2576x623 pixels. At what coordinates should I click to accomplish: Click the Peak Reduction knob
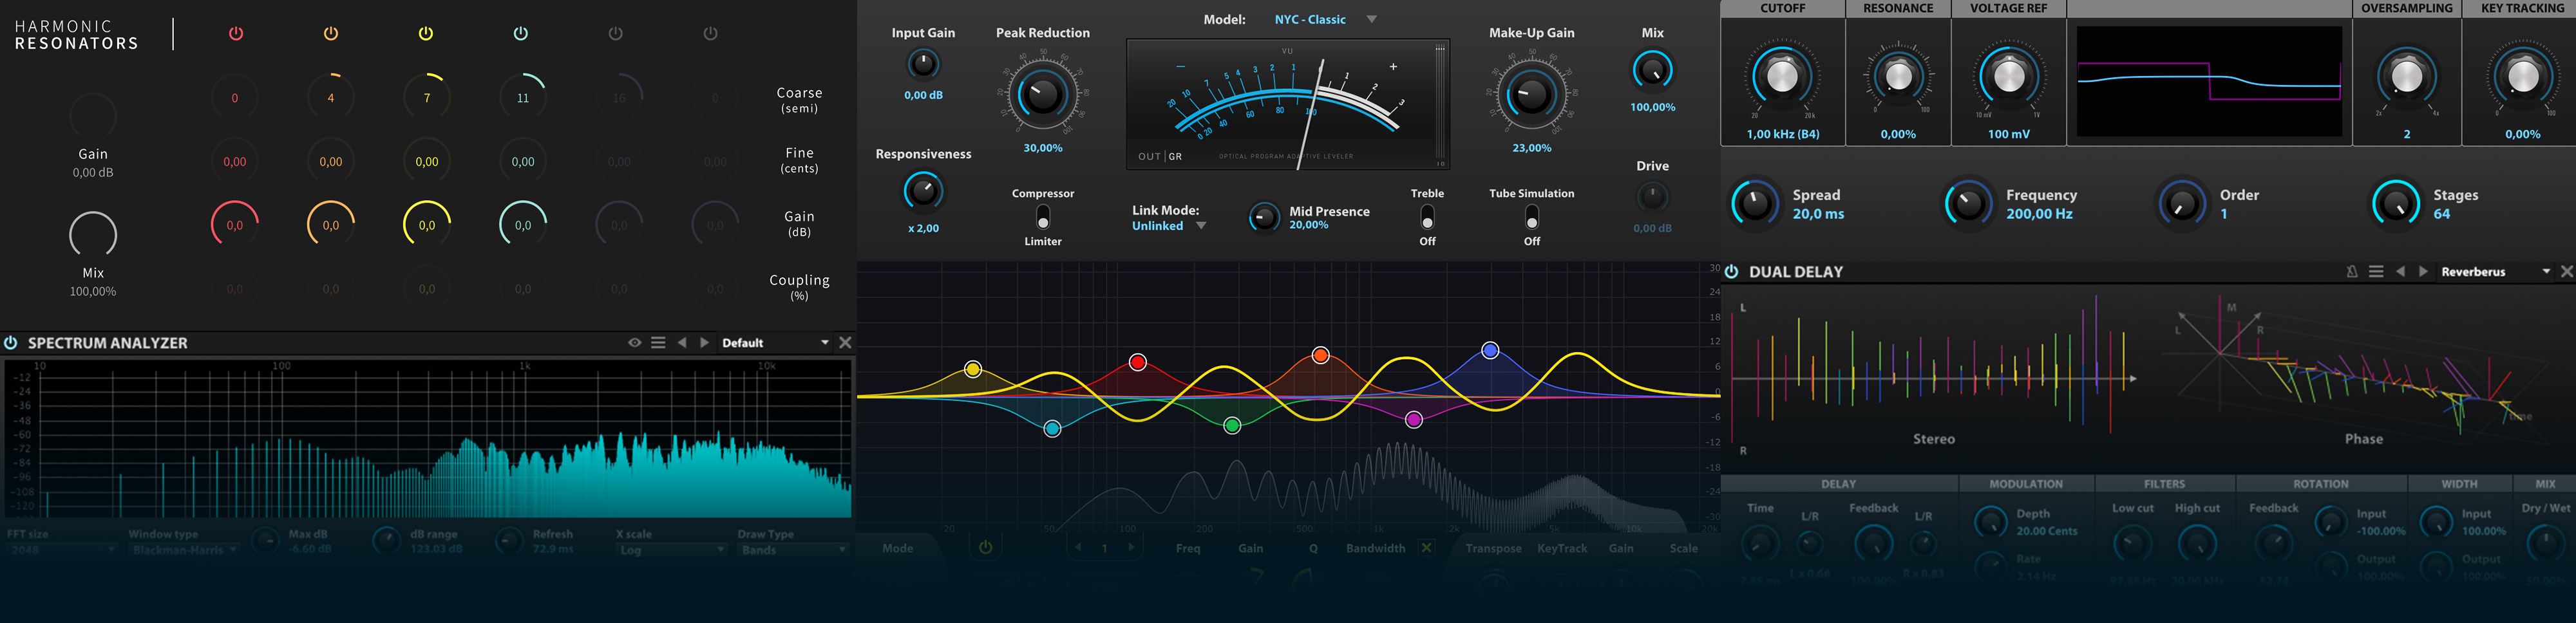1042,95
